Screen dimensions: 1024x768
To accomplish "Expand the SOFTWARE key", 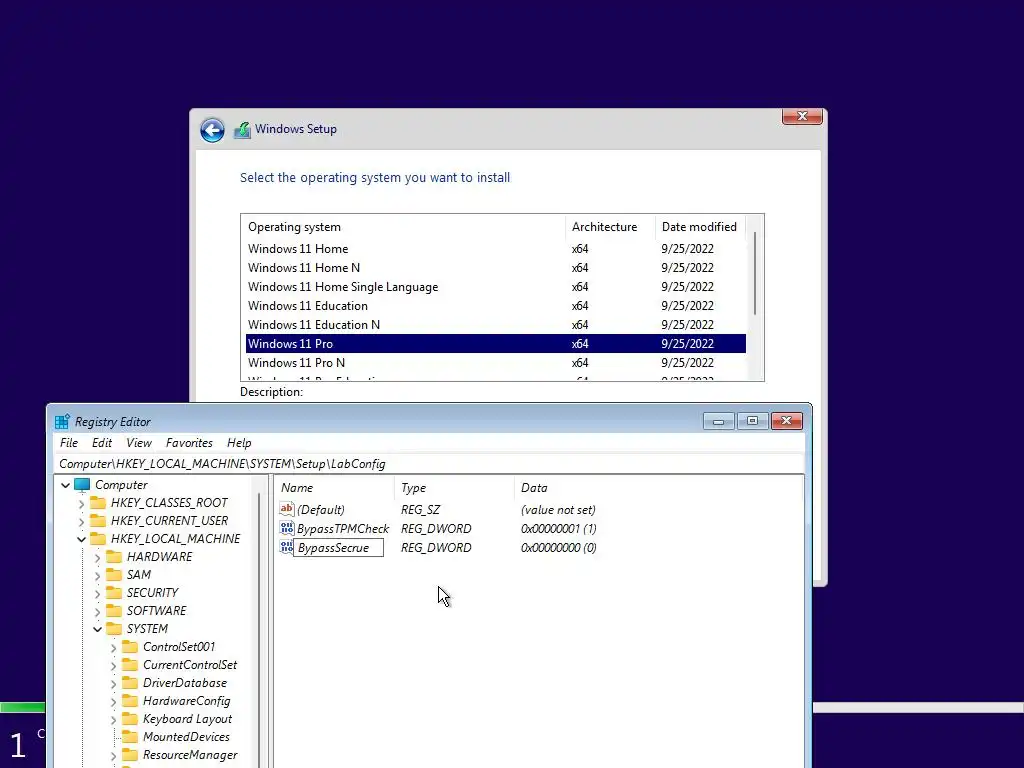I will point(97,611).
